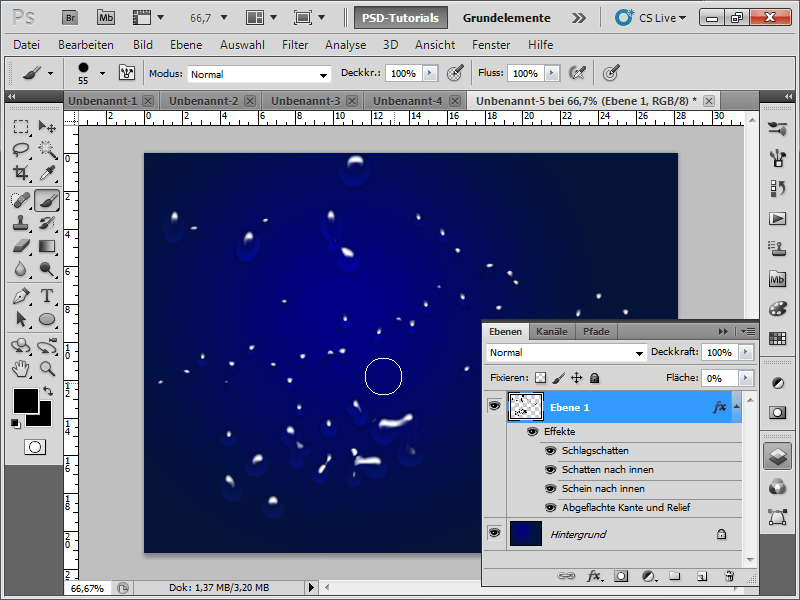Enable airbrush mode in options bar
The height and width of the screenshot is (600, 800).
(577, 73)
